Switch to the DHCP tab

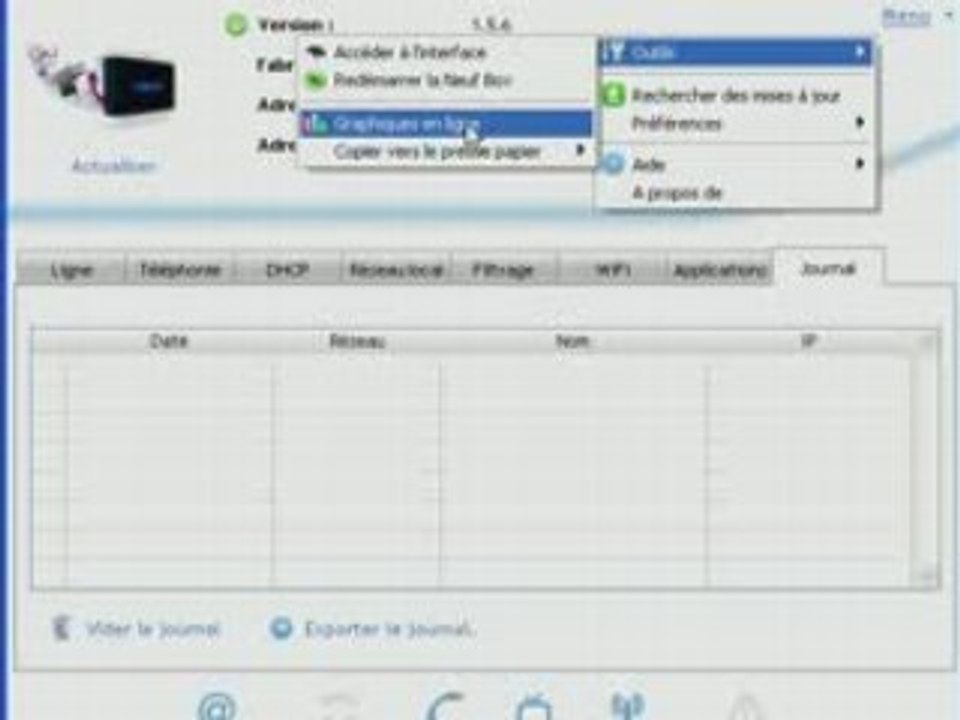(287, 269)
